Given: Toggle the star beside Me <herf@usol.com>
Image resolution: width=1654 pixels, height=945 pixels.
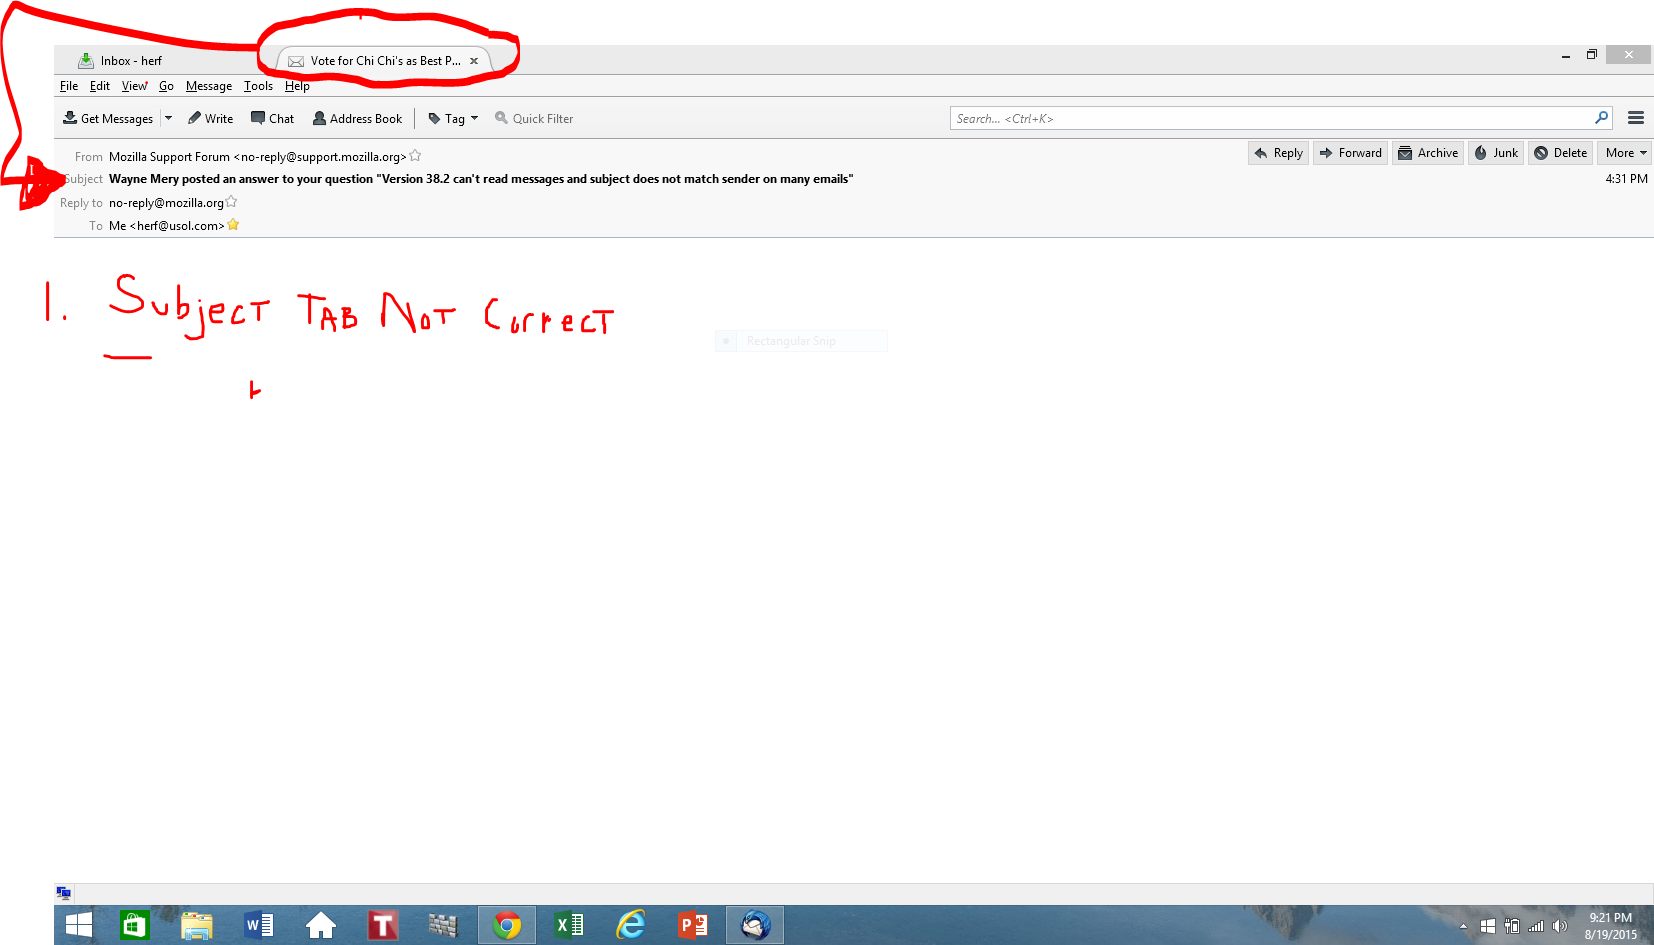Looking at the screenshot, I should tap(233, 225).
